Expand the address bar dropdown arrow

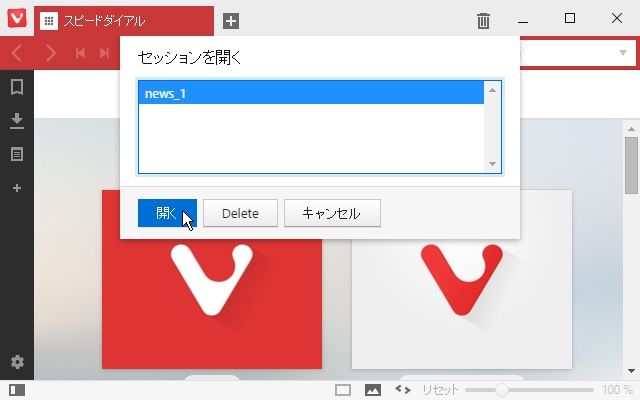pyautogui.click(x=623, y=53)
